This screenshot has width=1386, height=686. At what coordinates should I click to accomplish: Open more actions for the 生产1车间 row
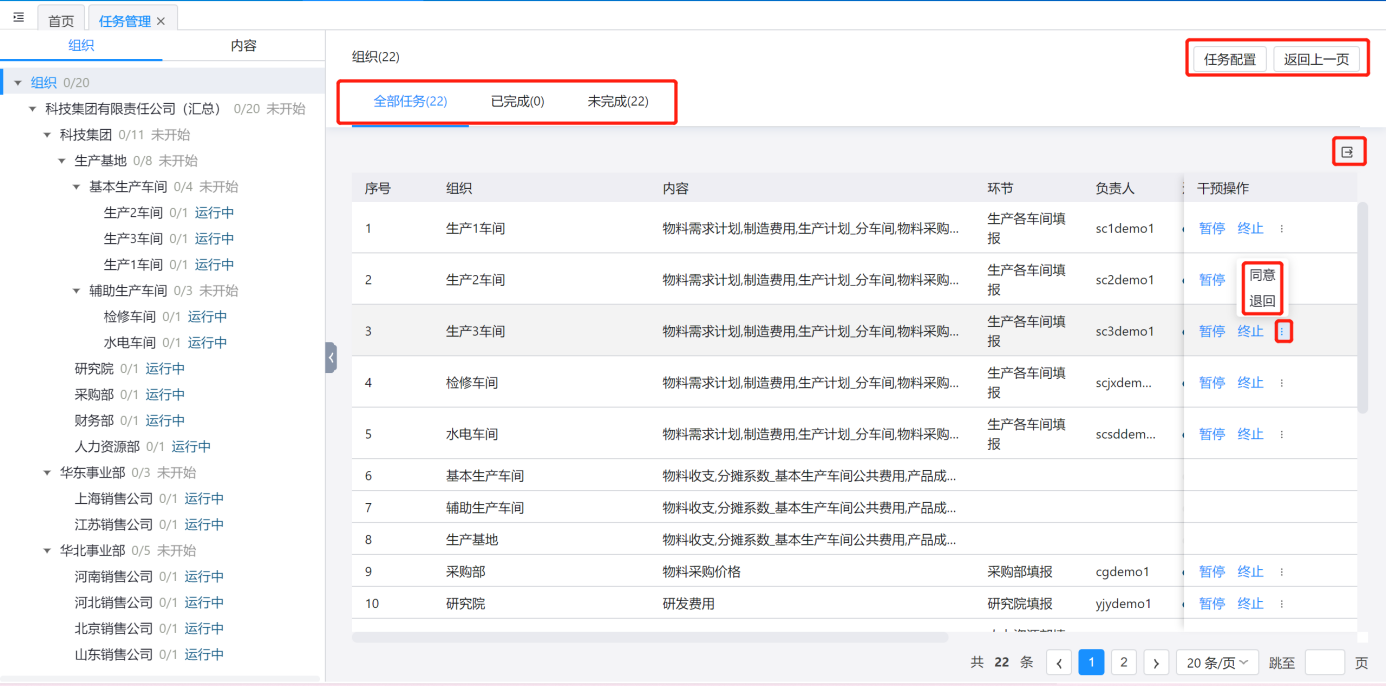[1282, 229]
